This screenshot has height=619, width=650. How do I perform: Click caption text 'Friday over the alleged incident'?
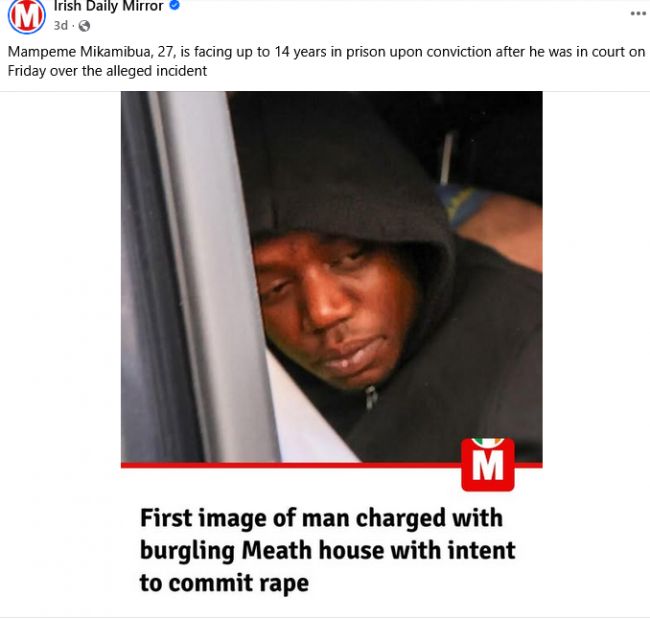click(107, 71)
